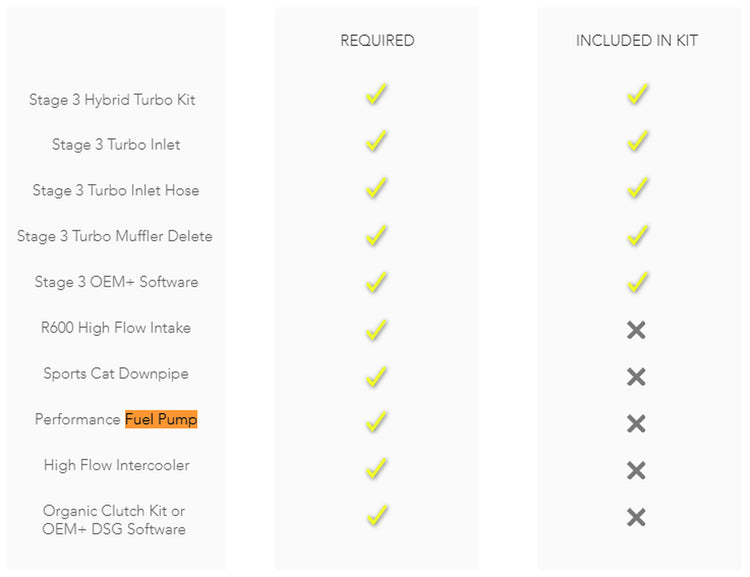Click the X icon for Performance Fuel Pump
This screenshot has width=750, height=577.
pos(636,423)
